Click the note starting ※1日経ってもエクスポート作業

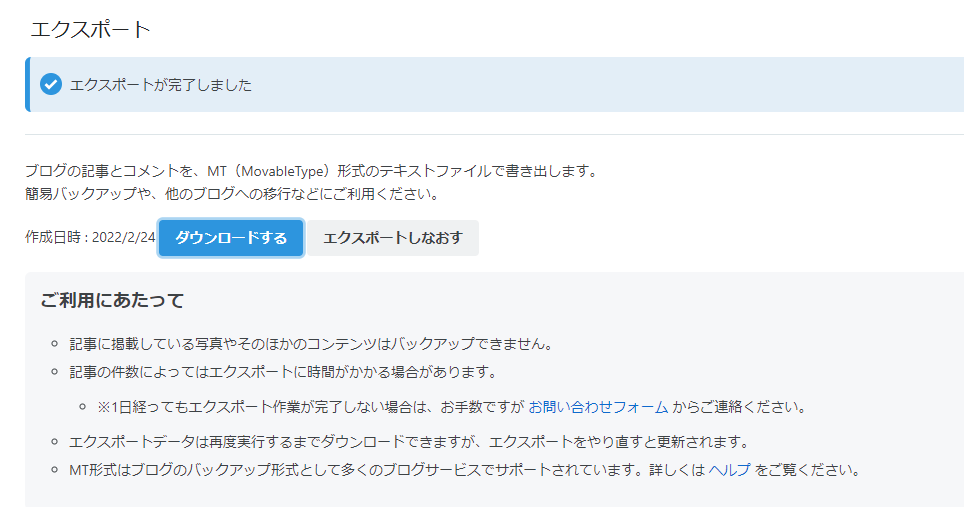(452, 407)
